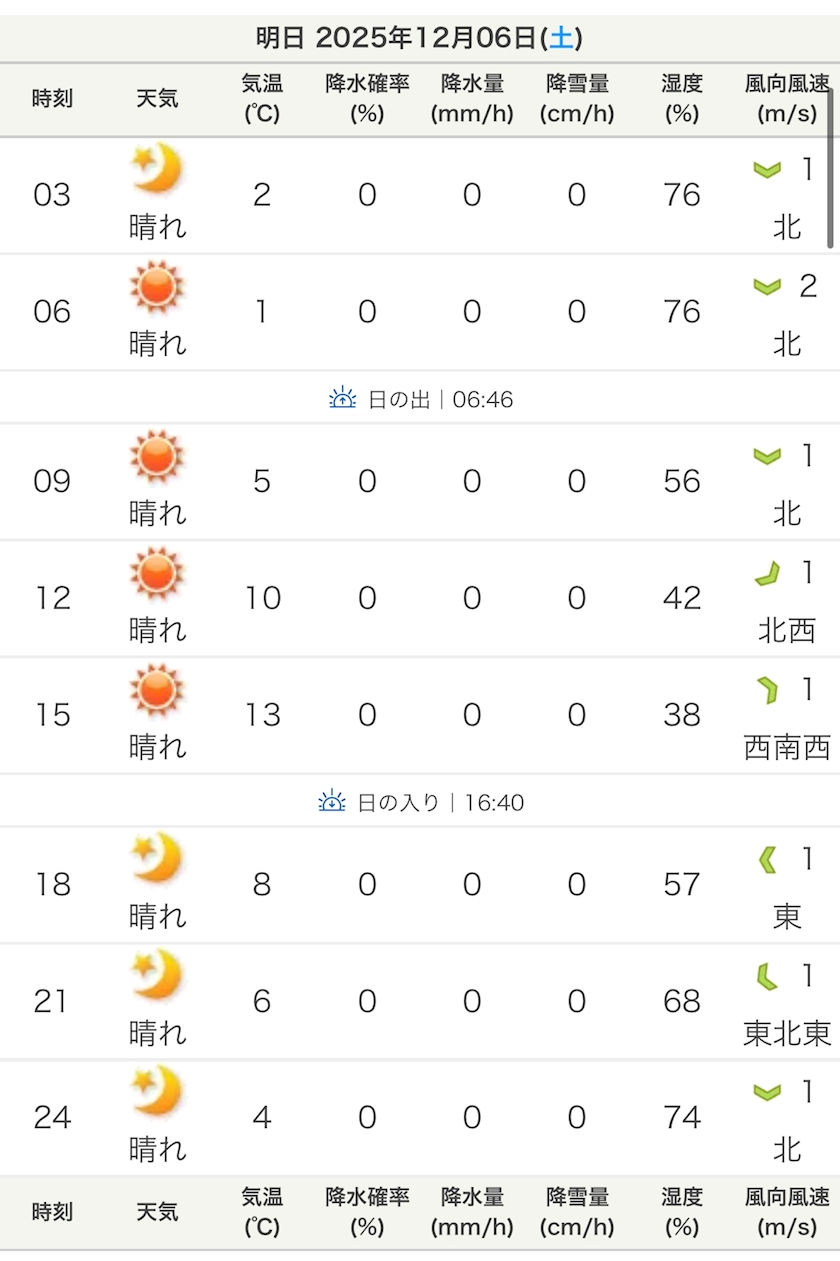Click the vertical scrollbar on right edge
Screen dimensions: 840x1261
click(x=830, y=170)
